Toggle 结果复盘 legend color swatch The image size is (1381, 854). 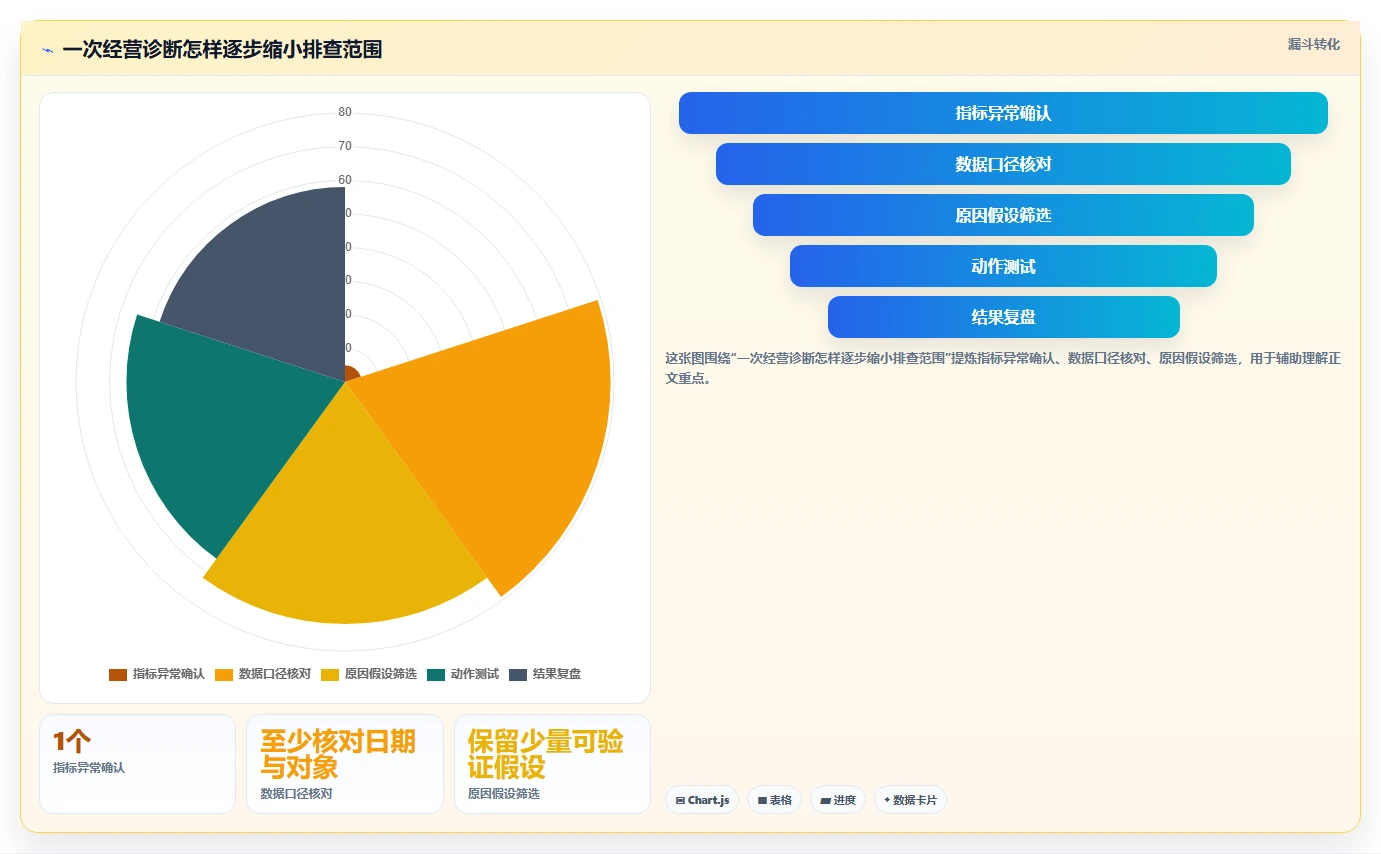[x=518, y=674]
